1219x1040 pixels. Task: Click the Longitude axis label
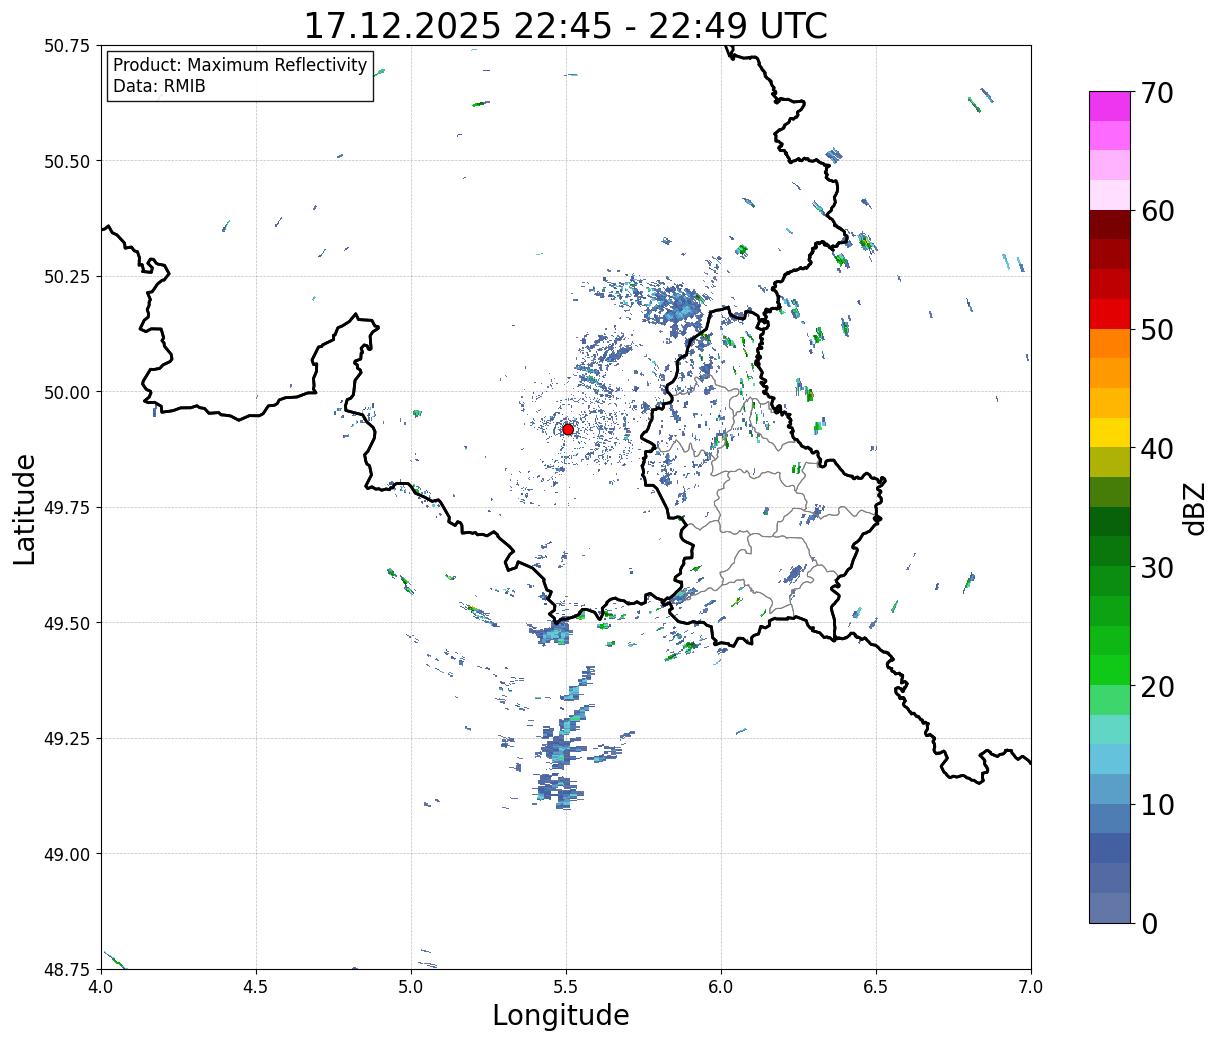(561, 1015)
